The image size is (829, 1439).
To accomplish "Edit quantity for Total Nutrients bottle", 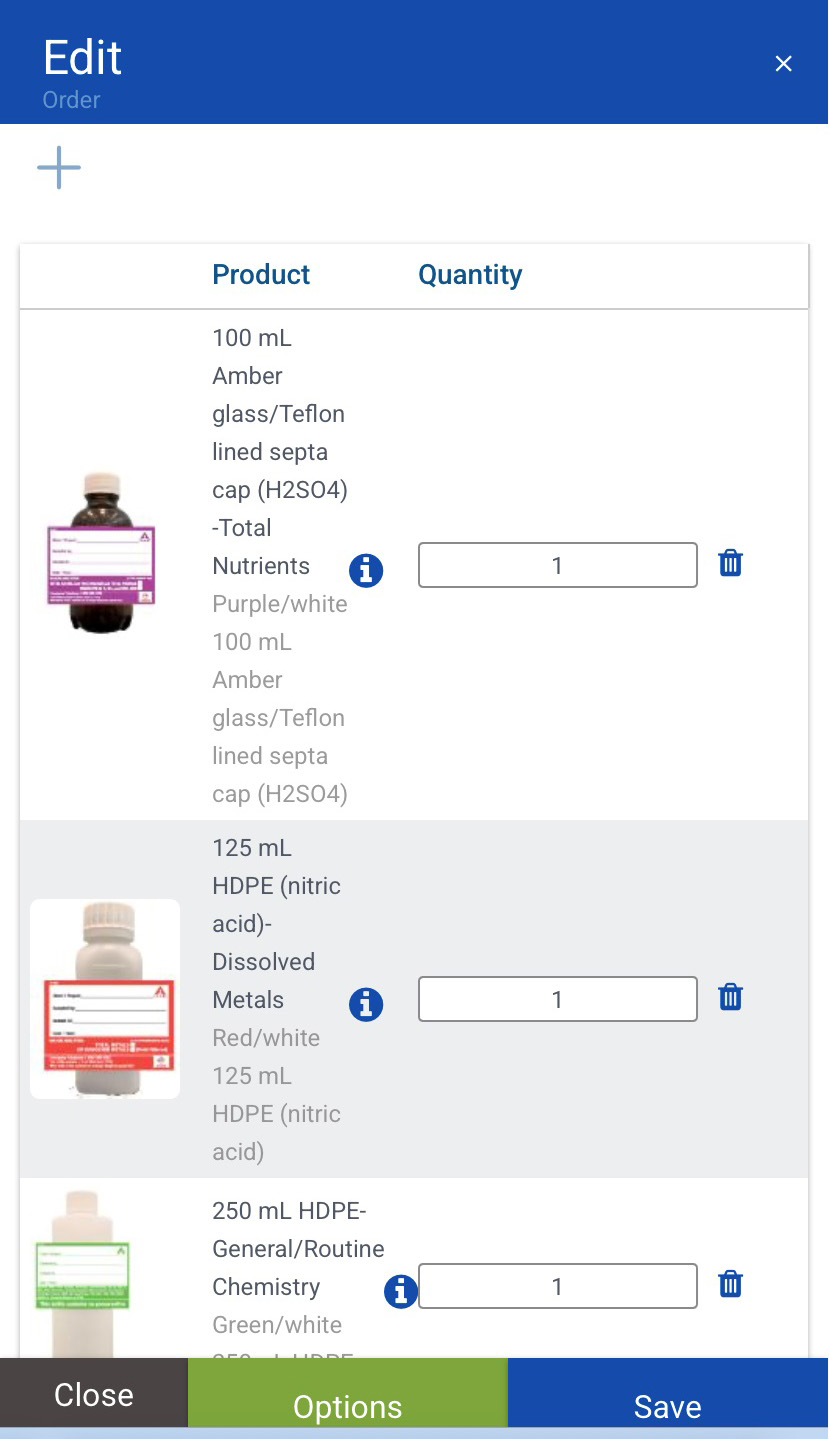I will click(x=557, y=565).
